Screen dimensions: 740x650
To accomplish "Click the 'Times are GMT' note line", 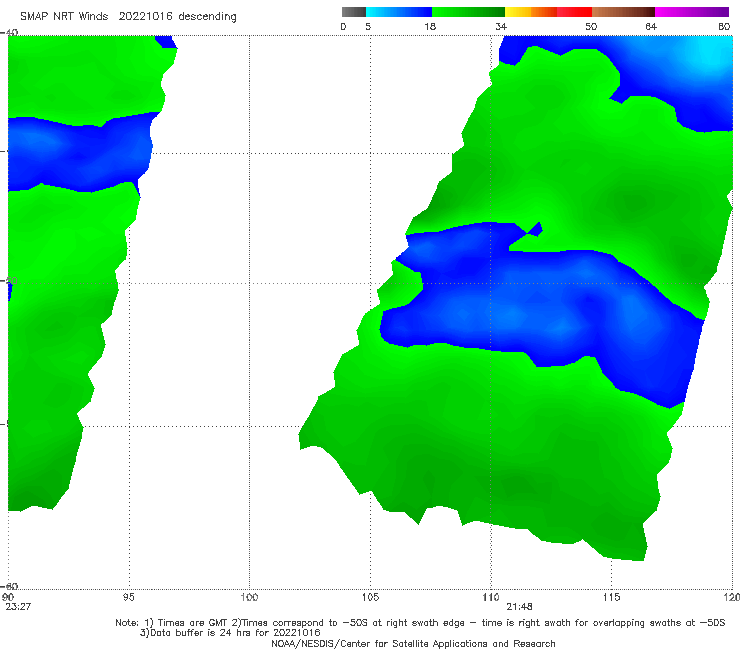I will pyautogui.click(x=420, y=623).
